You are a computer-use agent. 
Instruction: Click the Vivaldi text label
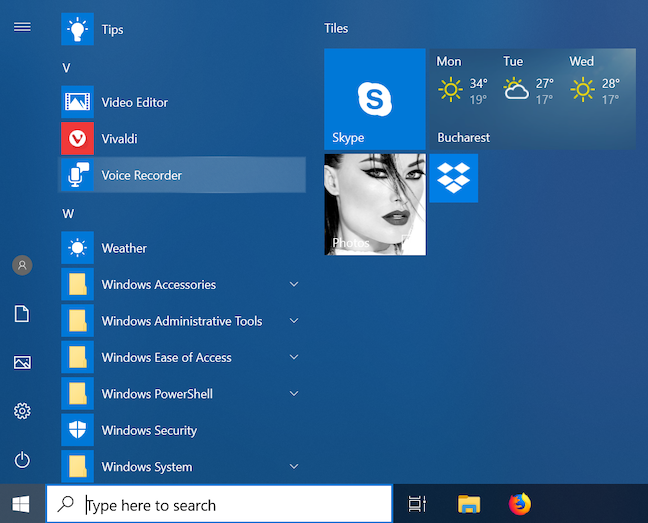click(x=119, y=139)
